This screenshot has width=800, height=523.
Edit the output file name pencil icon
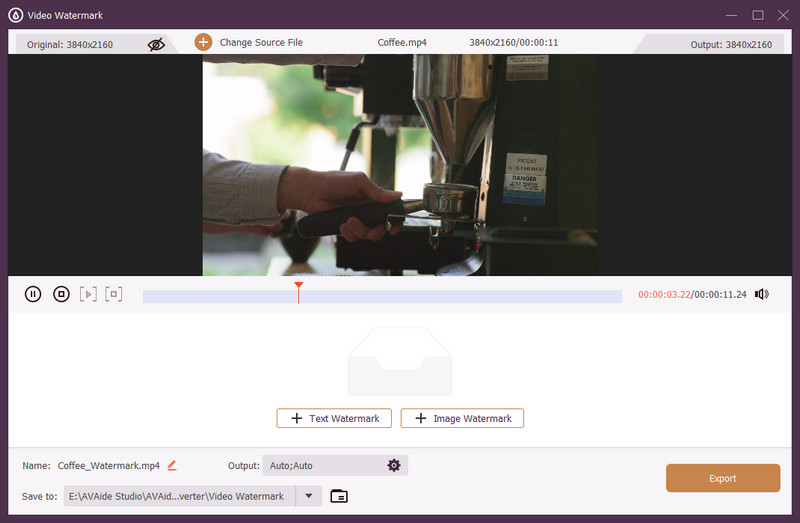pyautogui.click(x=172, y=465)
